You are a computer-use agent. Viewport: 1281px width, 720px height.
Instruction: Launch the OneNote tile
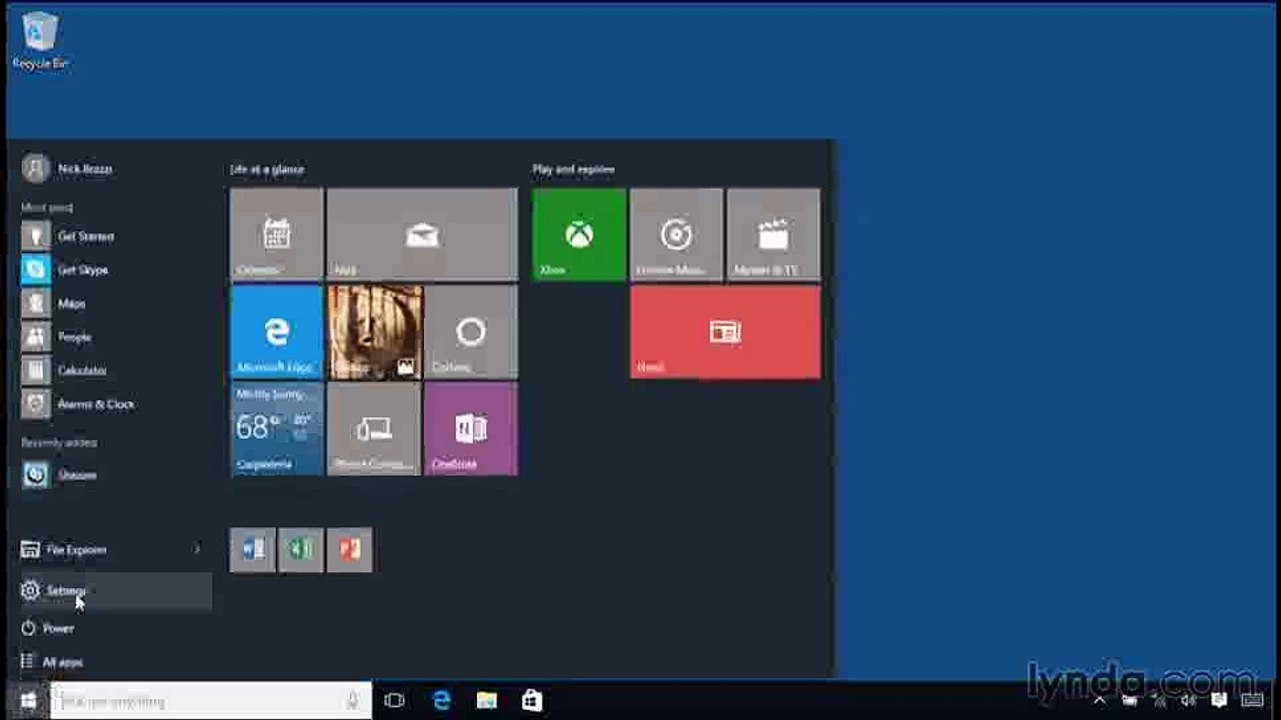click(471, 429)
